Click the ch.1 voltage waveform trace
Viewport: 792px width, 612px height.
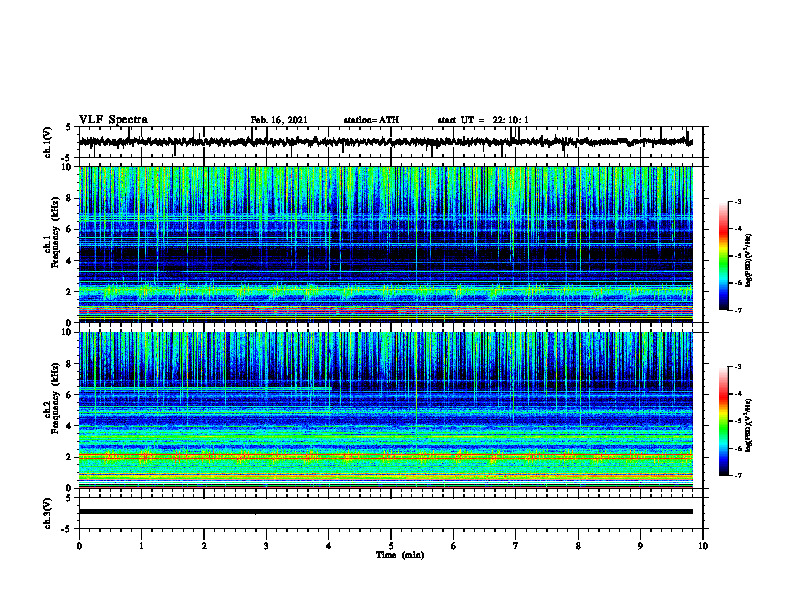tap(386, 142)
